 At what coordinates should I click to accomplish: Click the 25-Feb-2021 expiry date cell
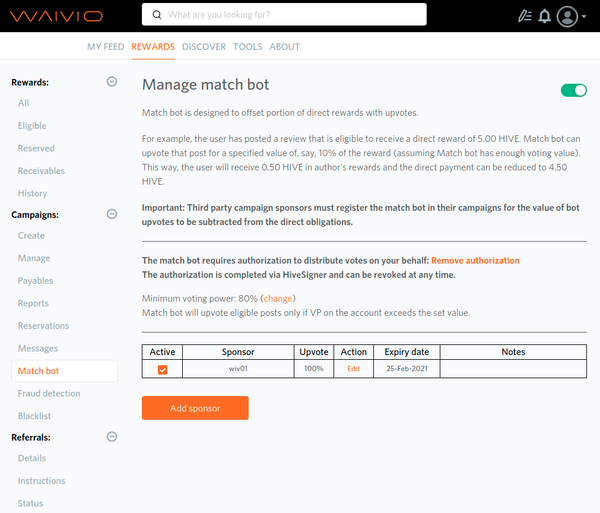point(407,368)
